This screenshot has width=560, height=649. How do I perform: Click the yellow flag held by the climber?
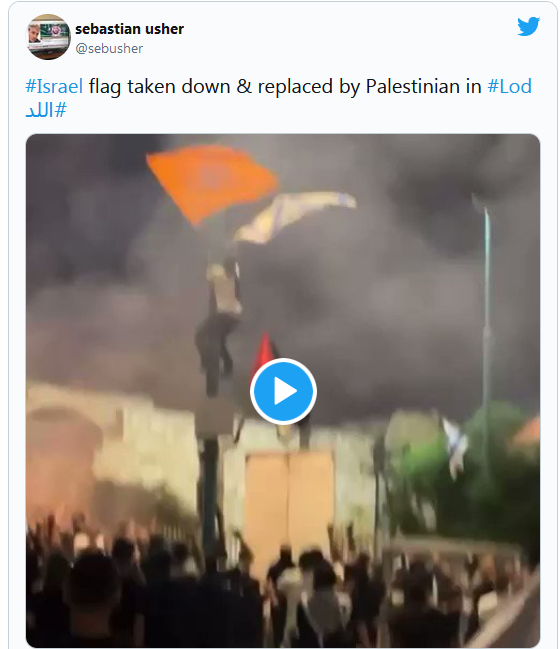tap(295, 215)
